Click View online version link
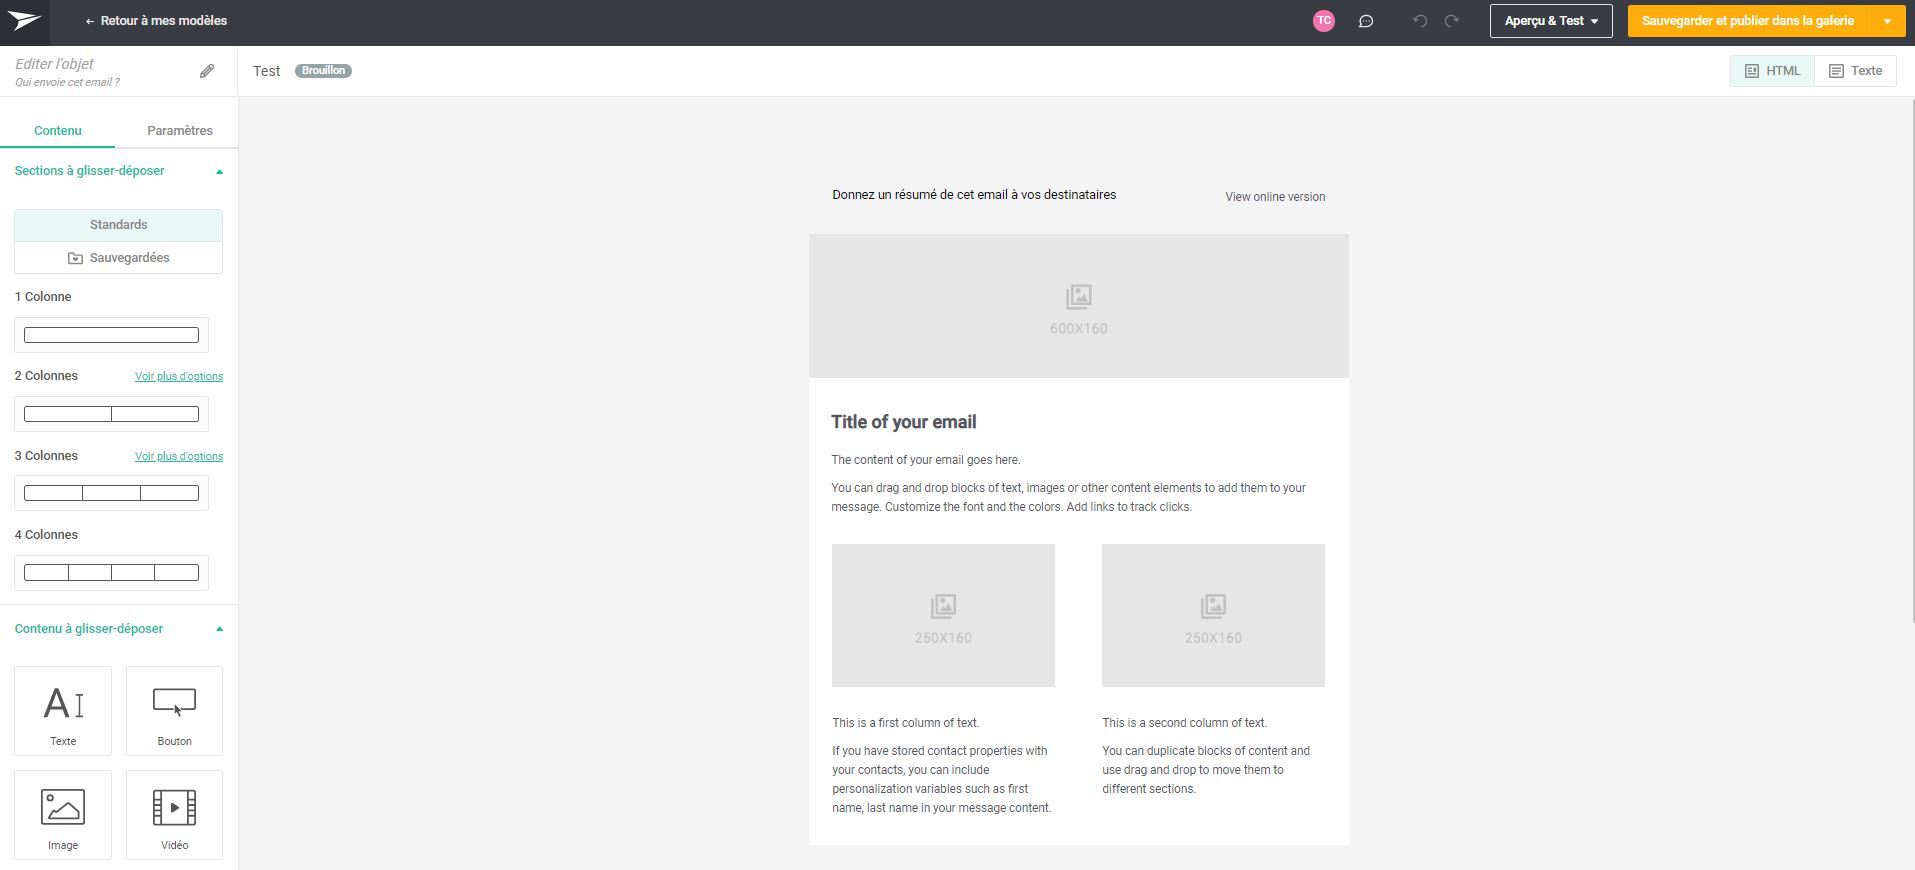Screen dimensions: 1915x870 click(1275, 197)
